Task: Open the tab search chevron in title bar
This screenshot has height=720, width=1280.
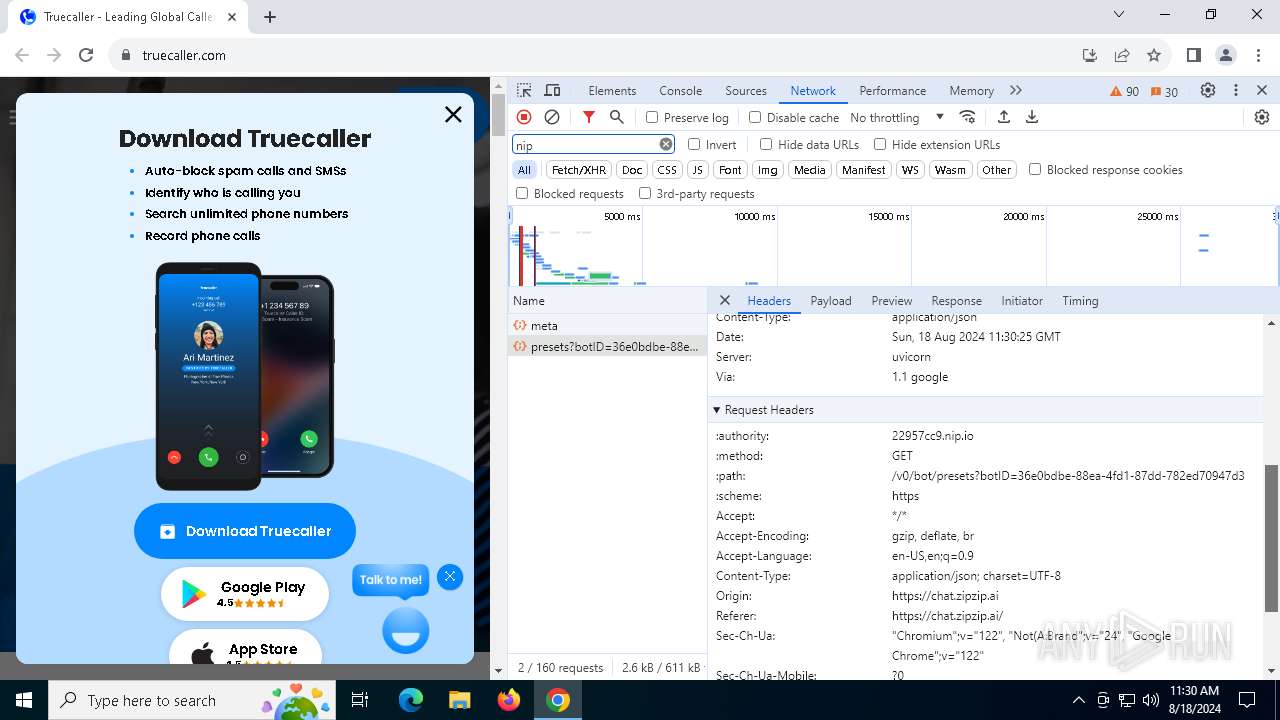Action: (1119, 15)
